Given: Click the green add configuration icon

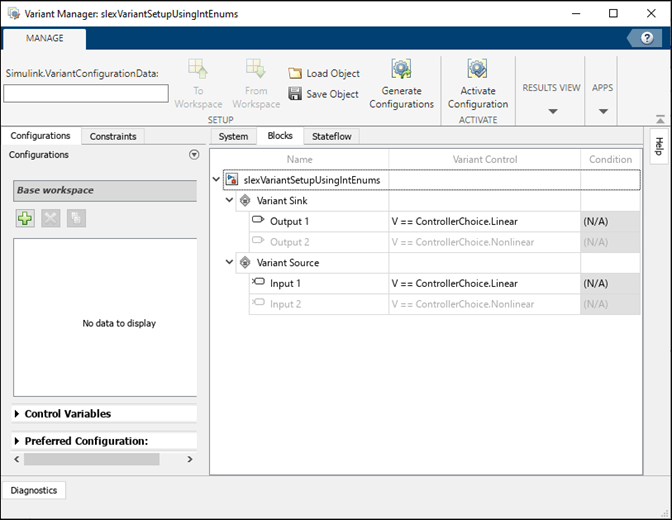Looking at the screenshot, I should 25,218.
